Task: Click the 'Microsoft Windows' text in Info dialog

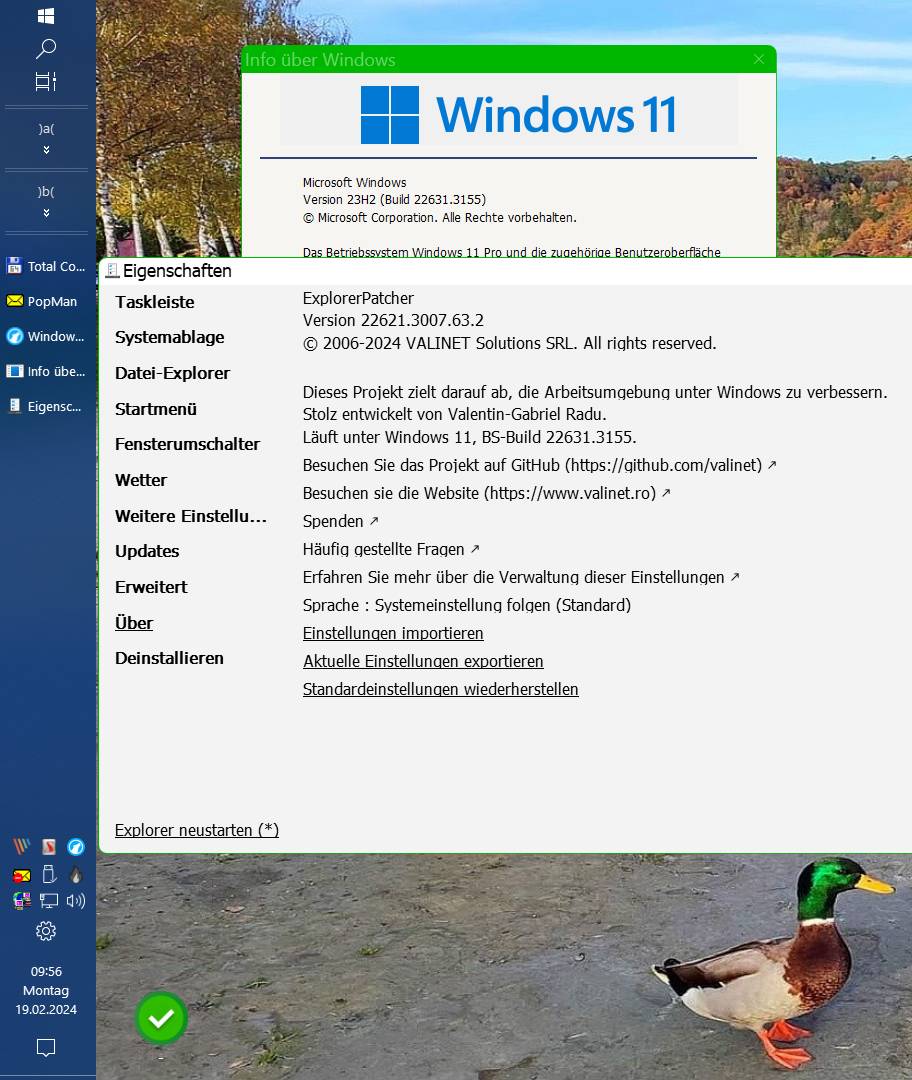Action: [354, 183]
